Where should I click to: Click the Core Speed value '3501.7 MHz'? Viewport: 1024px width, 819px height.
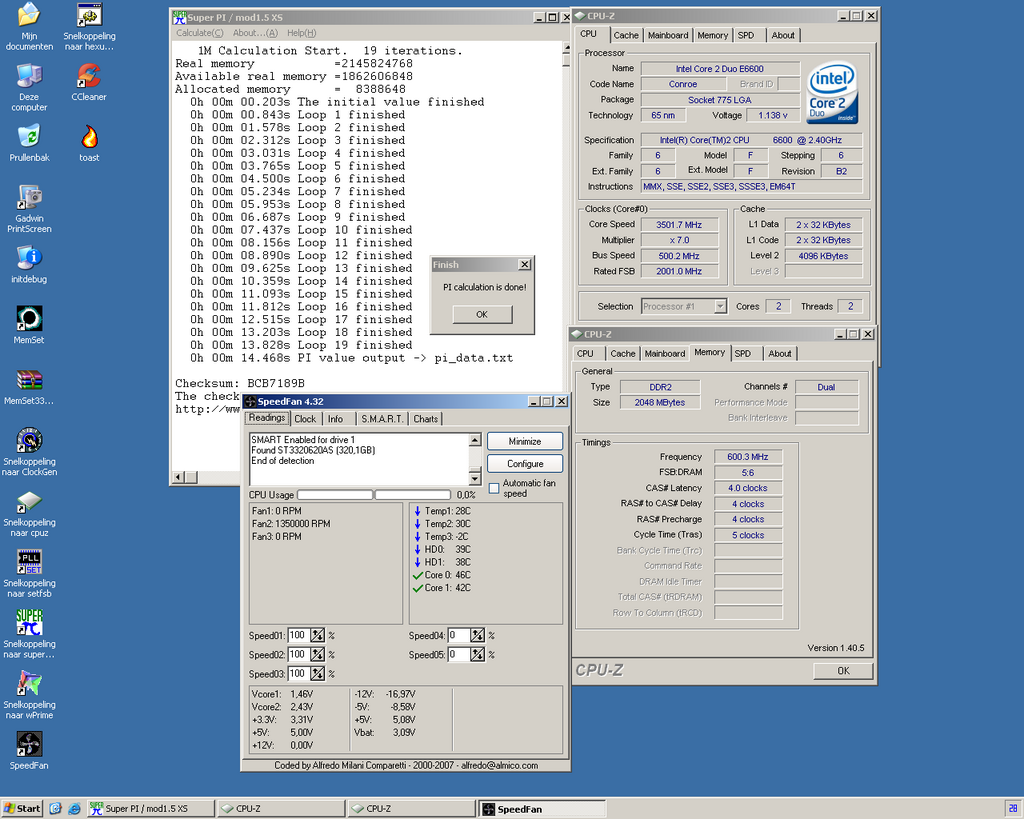tap(679, 225)
